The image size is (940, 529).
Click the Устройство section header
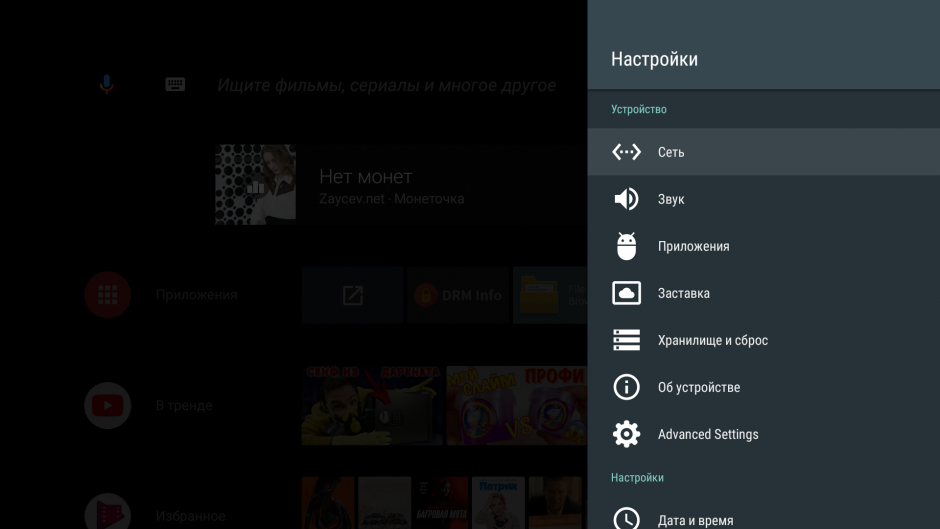click(x=638, y=109)
